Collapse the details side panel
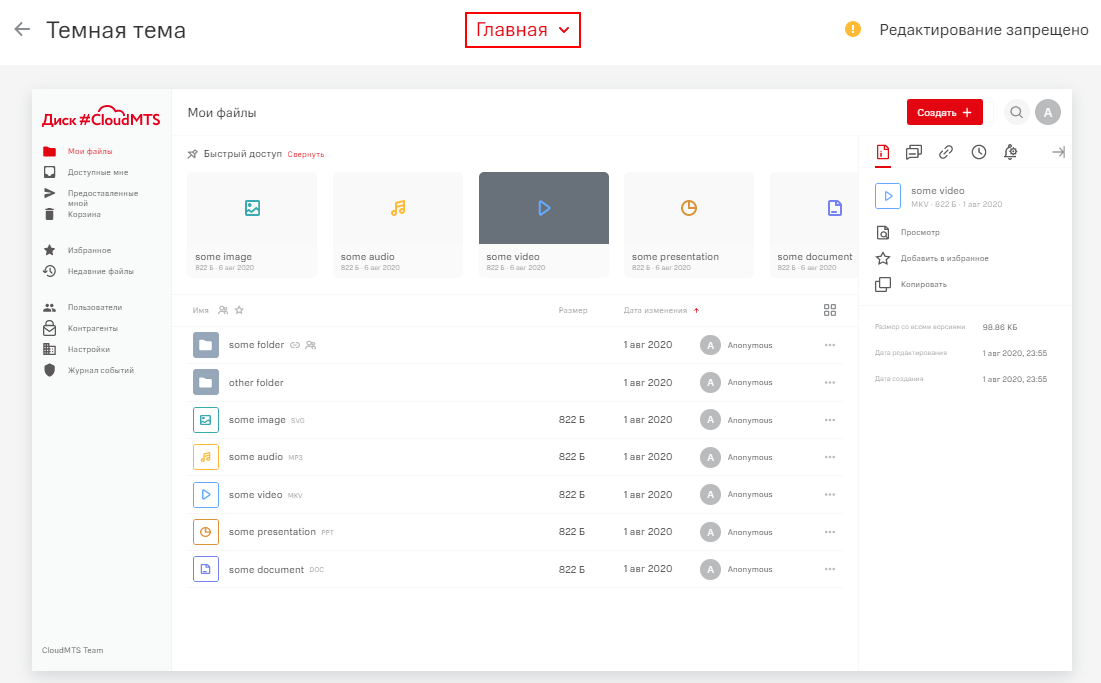1101x683 pixels. pos(1058,153)
